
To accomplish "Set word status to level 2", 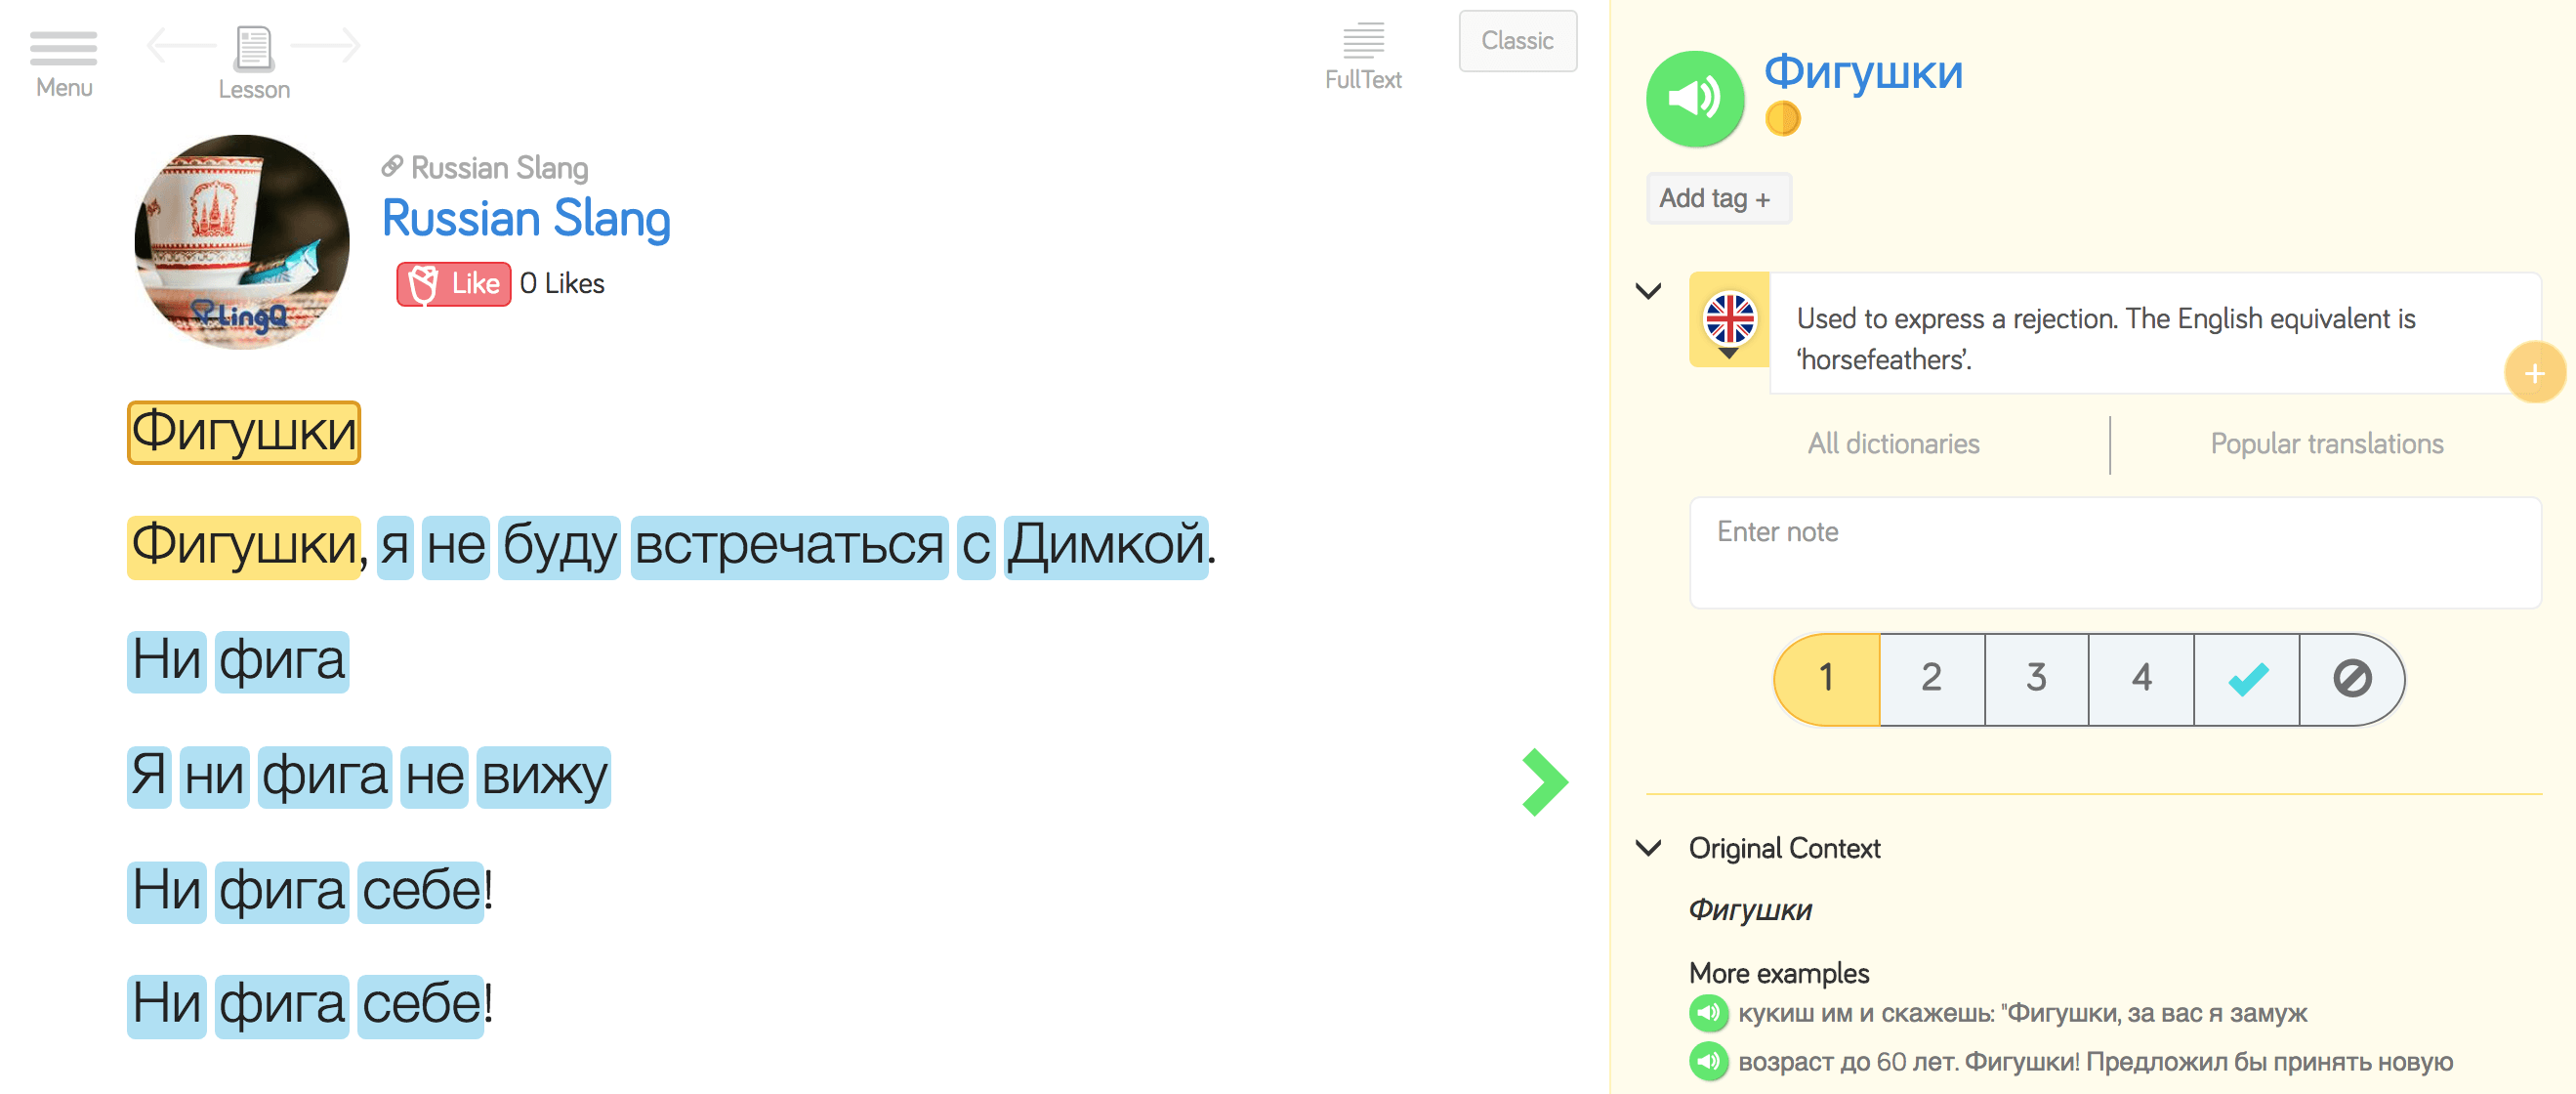I will coord(1931,679).
